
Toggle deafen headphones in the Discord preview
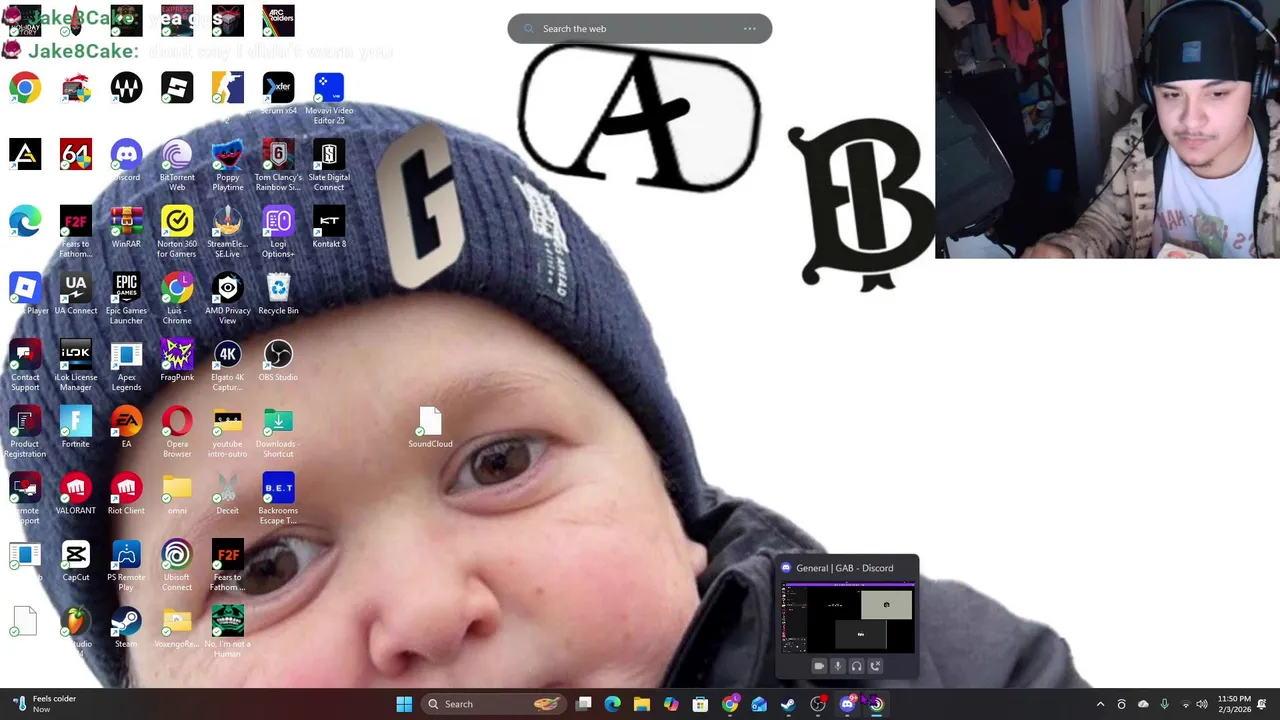point(857,666)
